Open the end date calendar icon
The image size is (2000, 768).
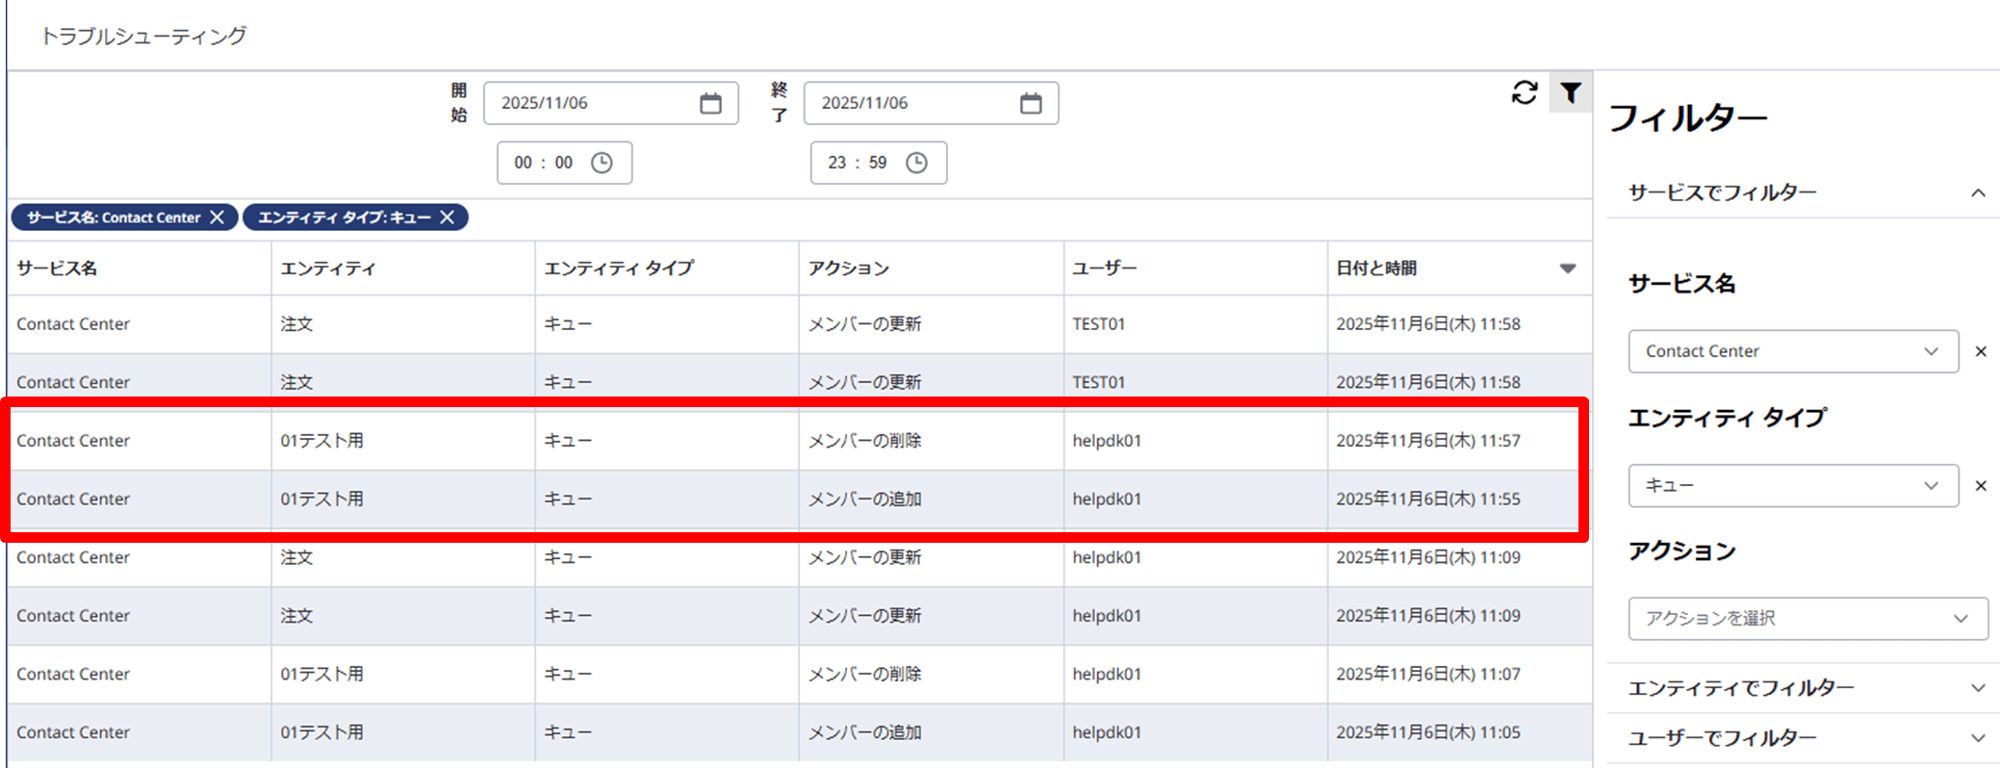click(x=1030, y=103)
